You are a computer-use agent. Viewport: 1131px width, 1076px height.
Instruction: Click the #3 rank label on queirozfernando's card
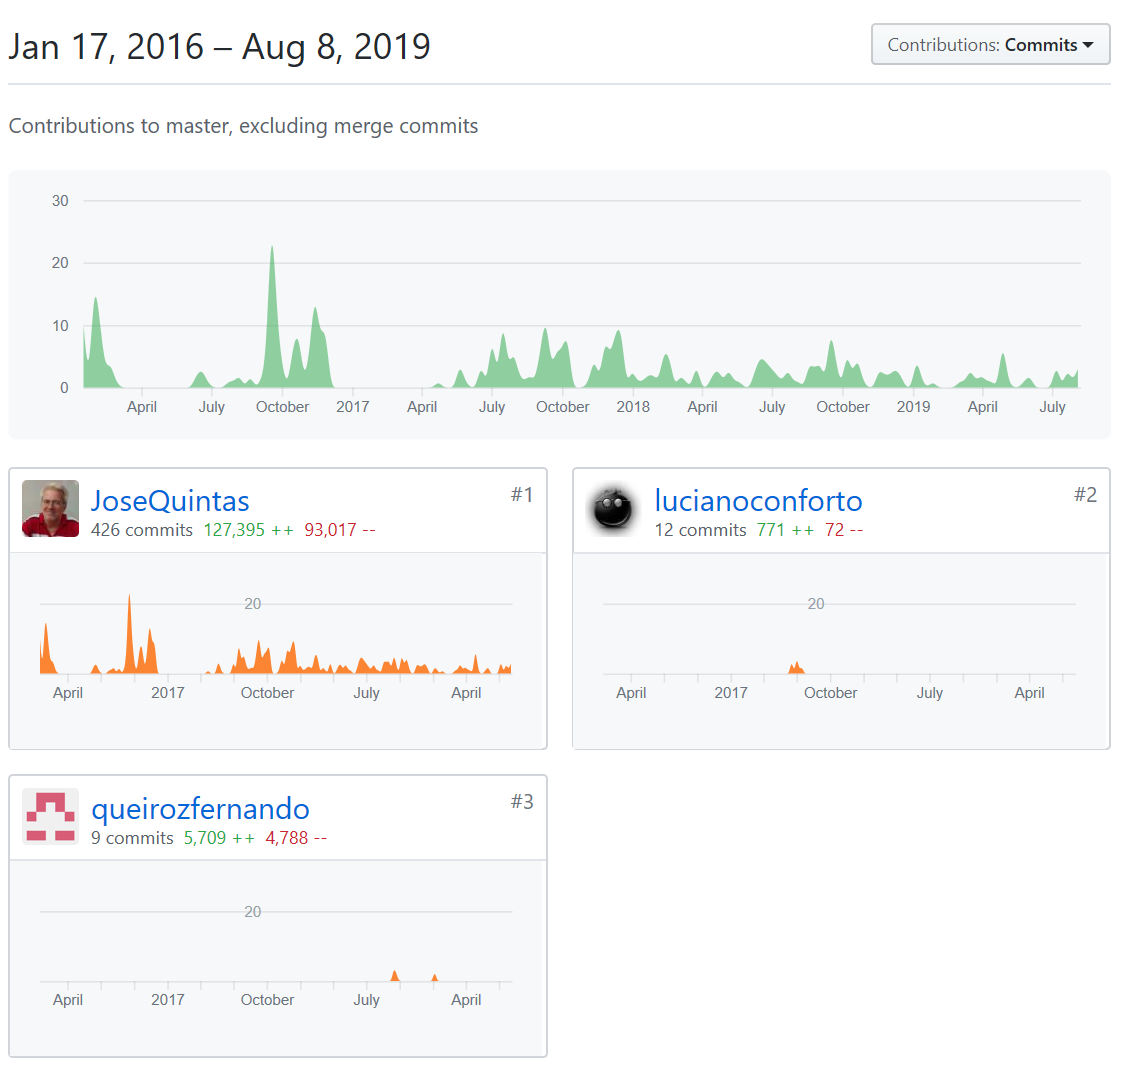522,802
